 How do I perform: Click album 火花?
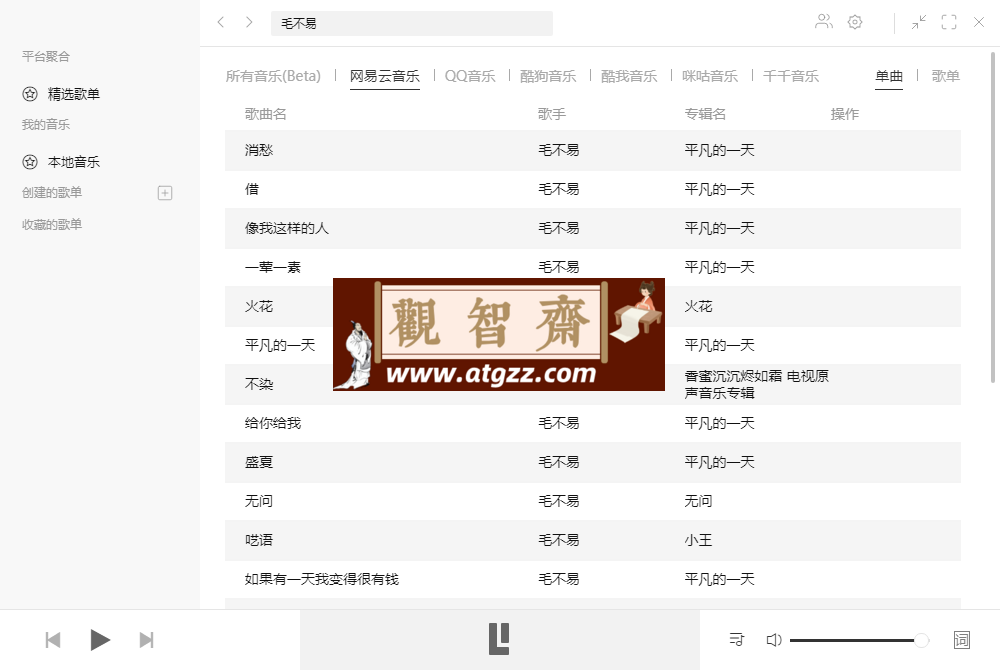point(698,307)
